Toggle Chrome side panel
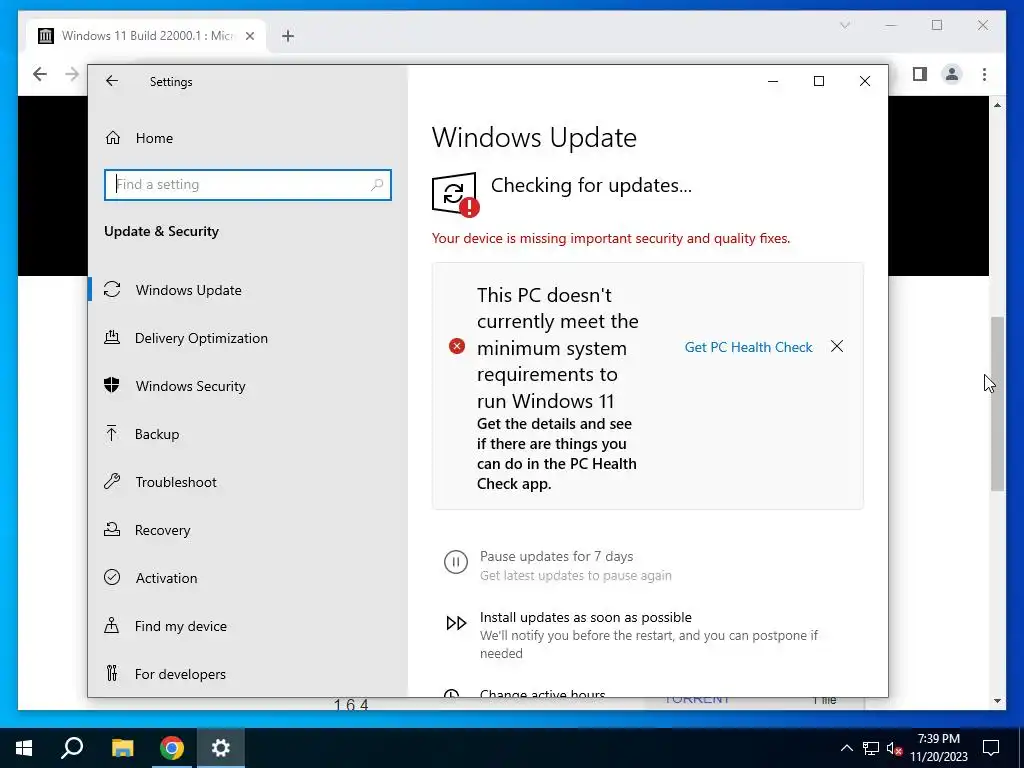The width and height of the screenshot is (1024, 768). [920, 74]
